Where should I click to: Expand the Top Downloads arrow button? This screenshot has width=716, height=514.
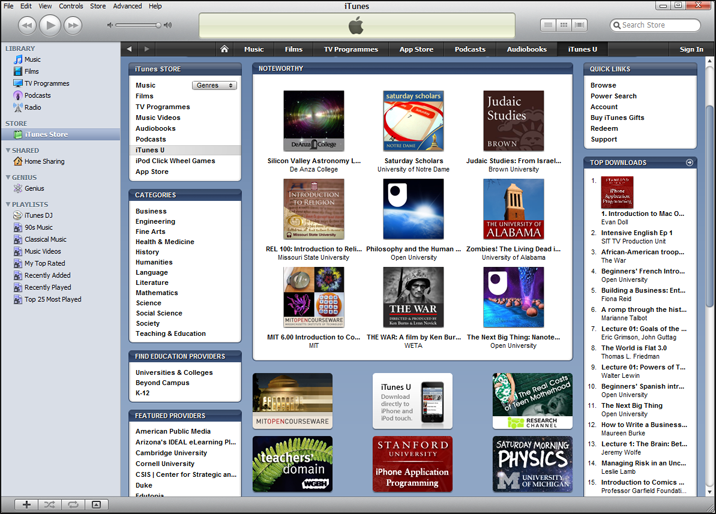[x=689, y=163]
